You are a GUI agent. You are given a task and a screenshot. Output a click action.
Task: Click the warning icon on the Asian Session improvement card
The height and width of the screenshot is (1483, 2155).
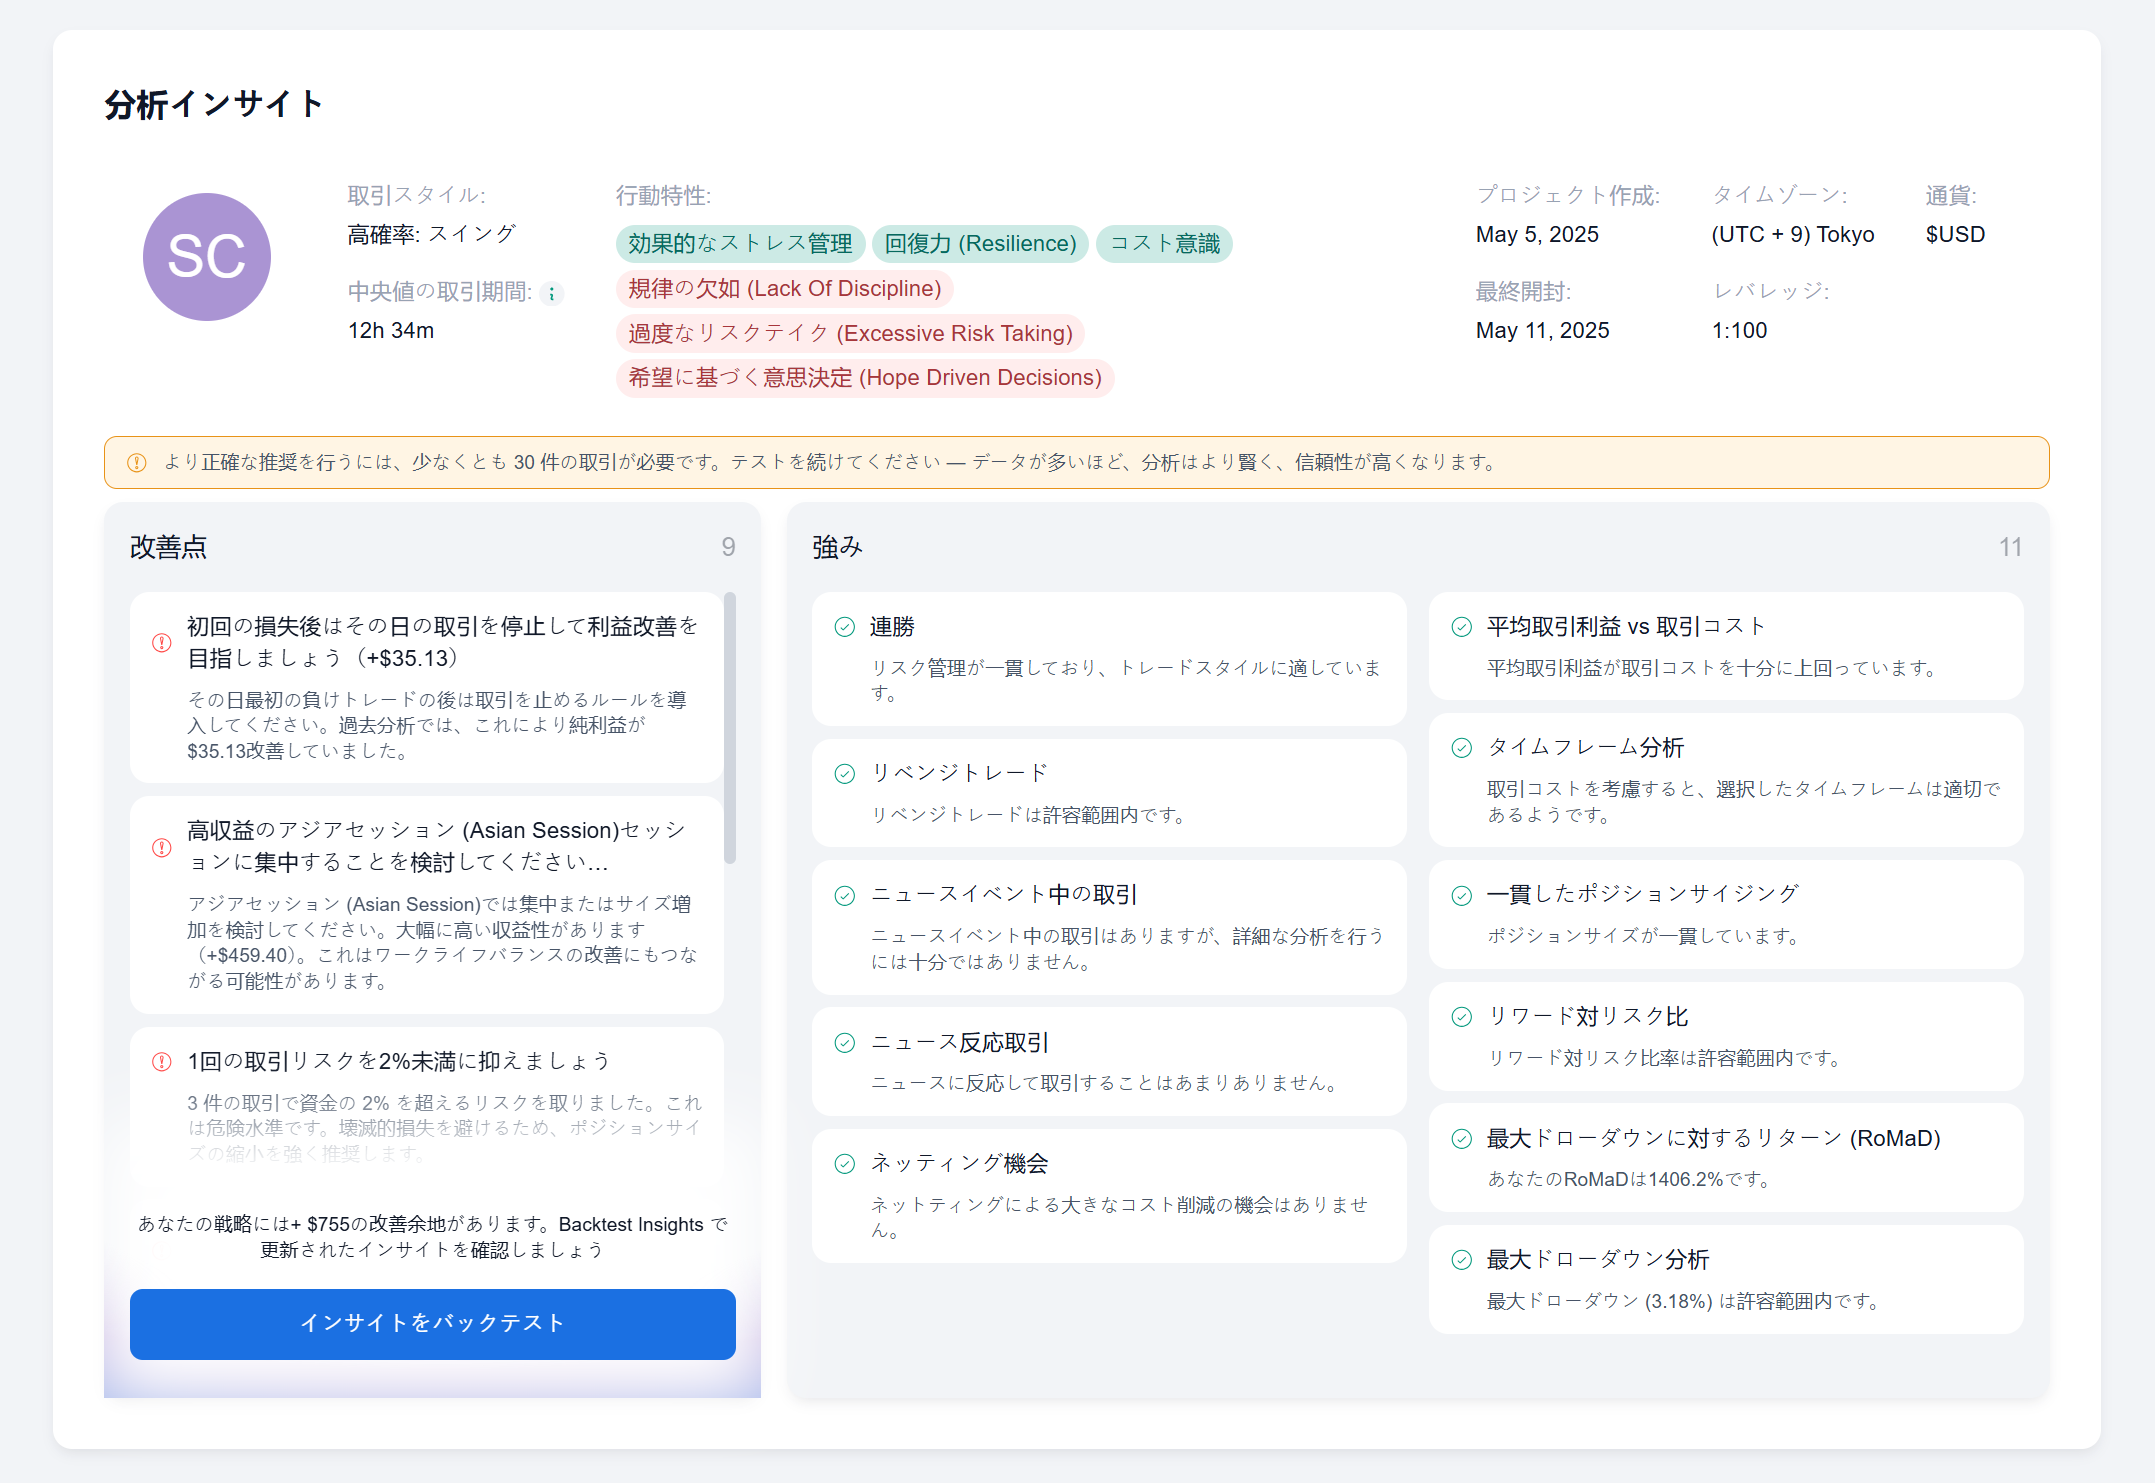click(x=161, y=847)
